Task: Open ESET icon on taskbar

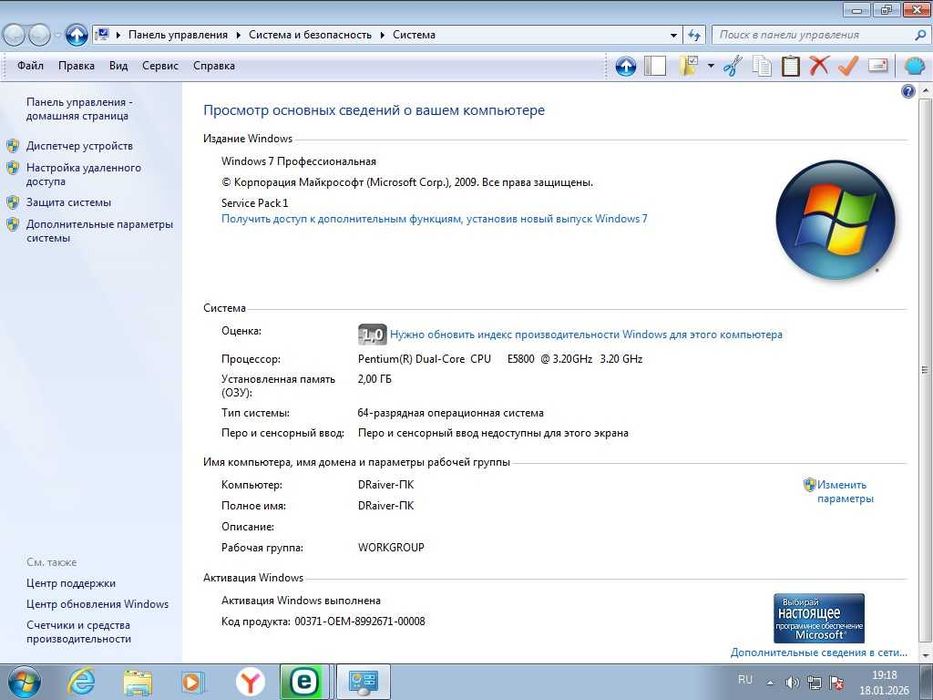Action: click(304, 682)
